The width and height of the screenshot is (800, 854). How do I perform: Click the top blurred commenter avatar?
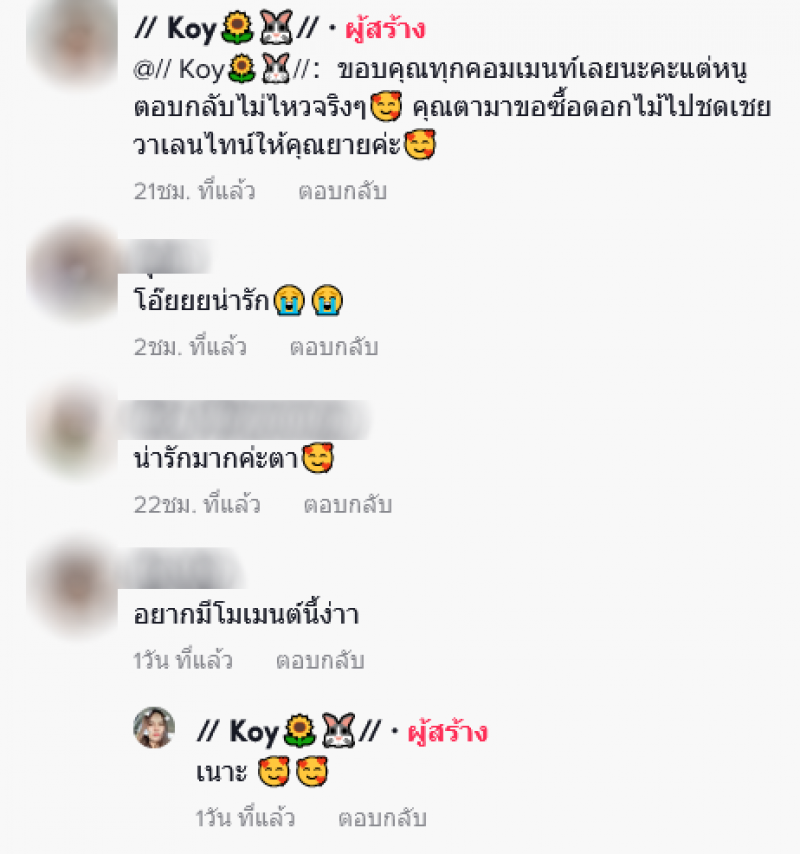[x=72, y=41]
